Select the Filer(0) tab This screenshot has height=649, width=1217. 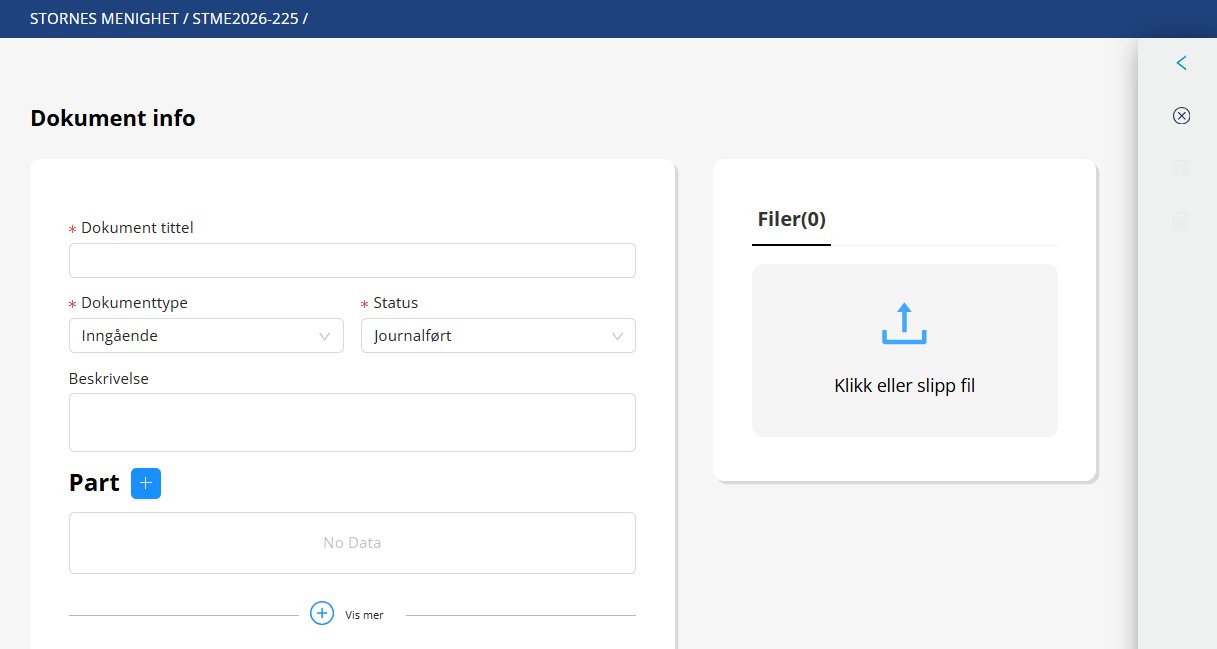point(791,220)
